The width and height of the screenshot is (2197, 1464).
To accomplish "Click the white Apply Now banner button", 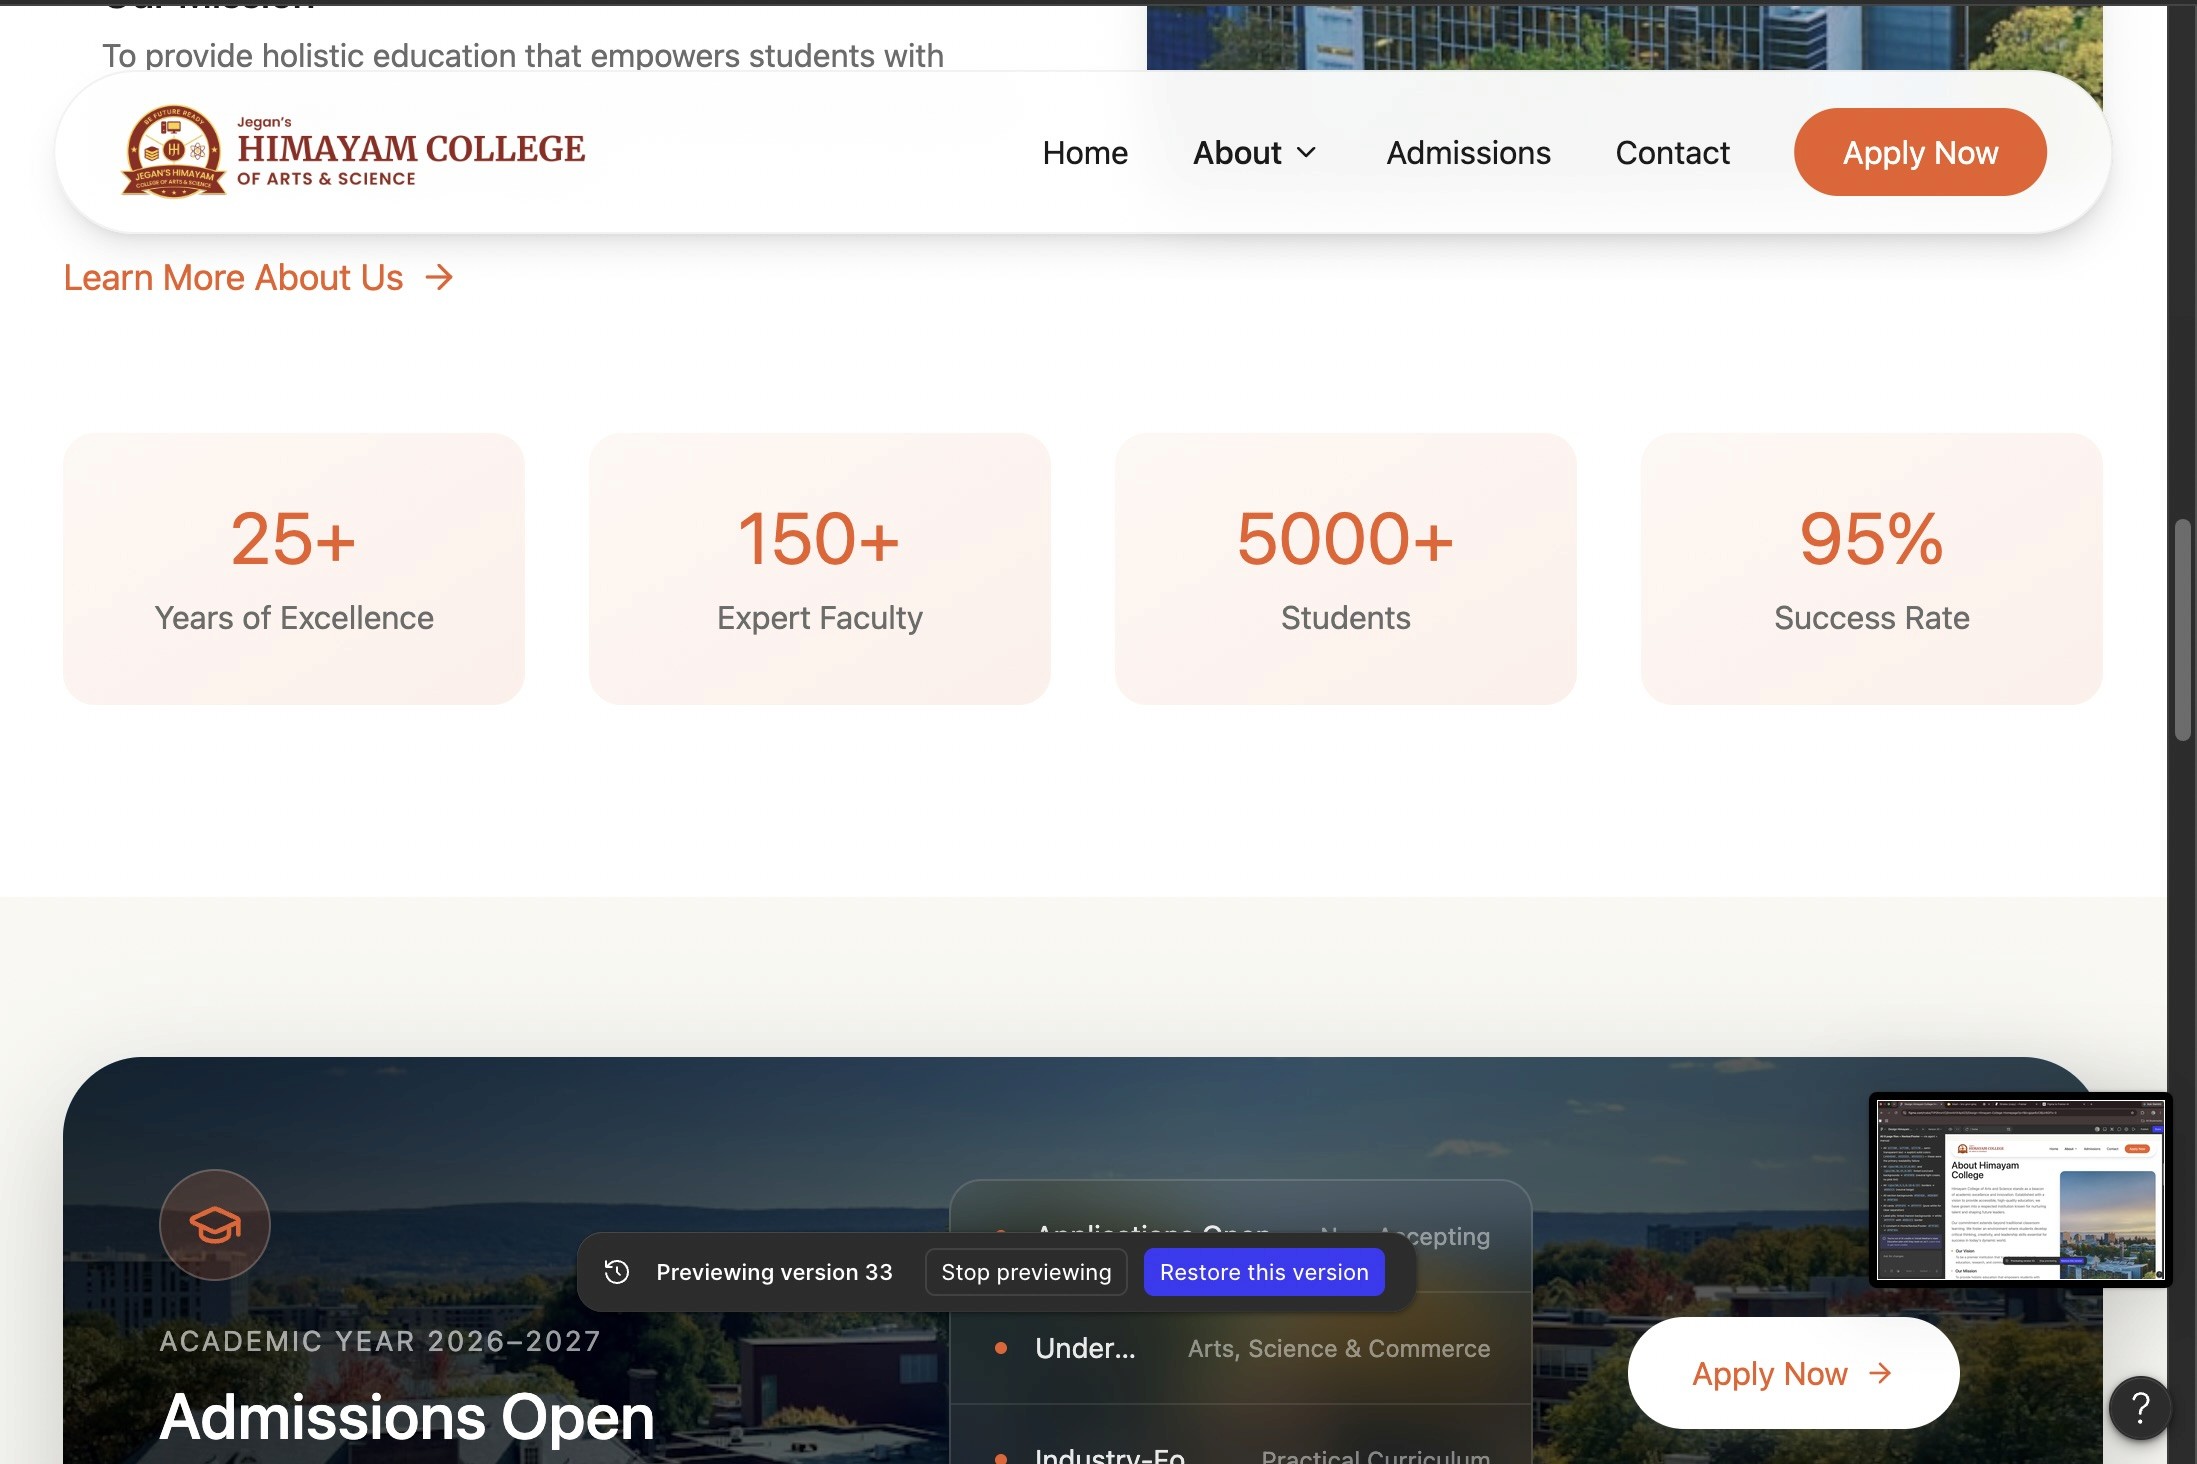I will (1793, 1373).
